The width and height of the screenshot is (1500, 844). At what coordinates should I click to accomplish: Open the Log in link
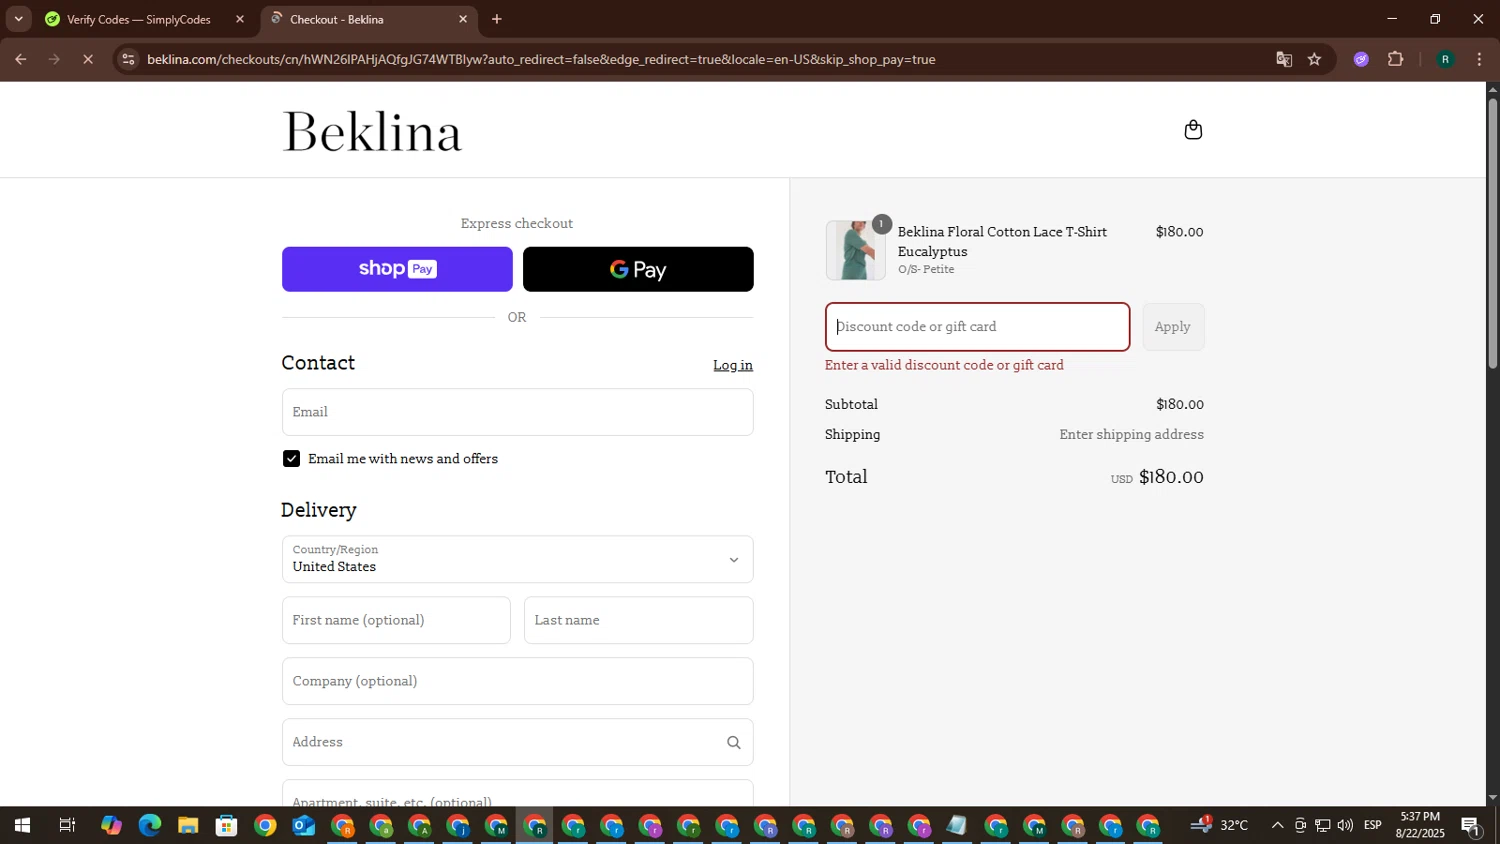pyautogui.click(x=733, y=365)
